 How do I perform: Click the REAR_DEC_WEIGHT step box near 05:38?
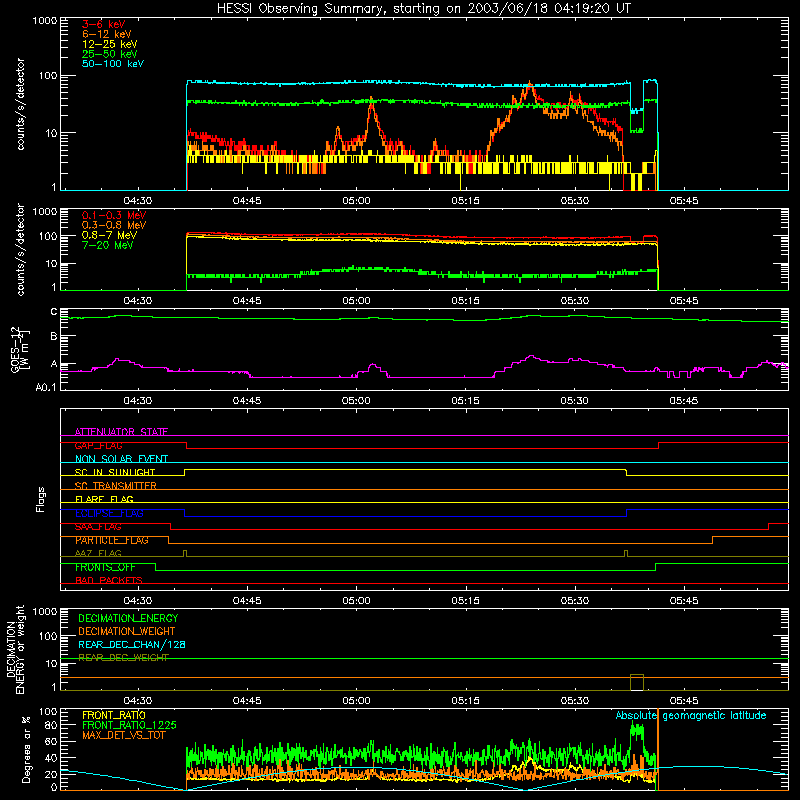point(637,682)
